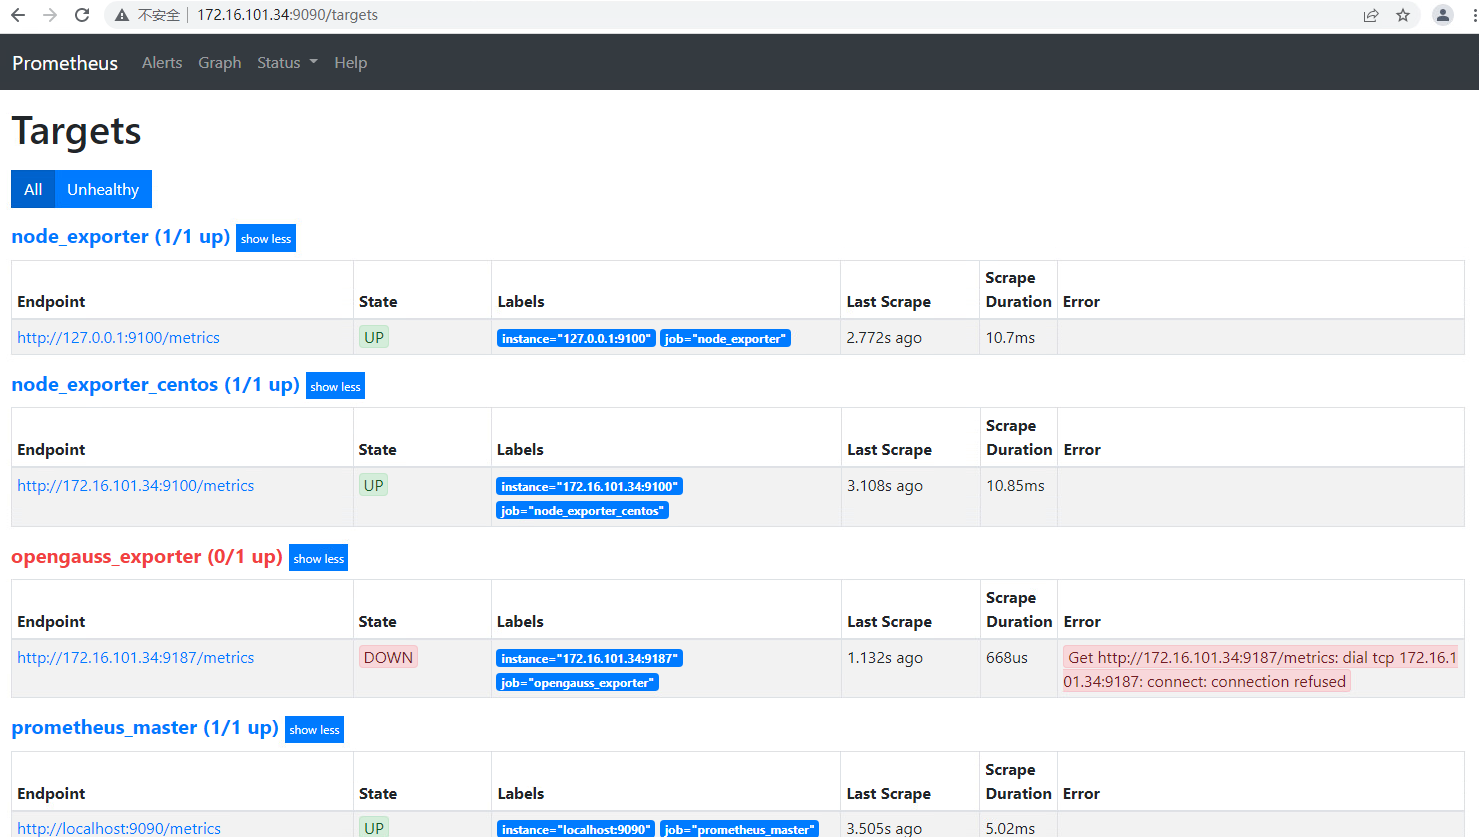Reload the page with refresh icon
The image size is (1479, 837).
coord(82,15)
